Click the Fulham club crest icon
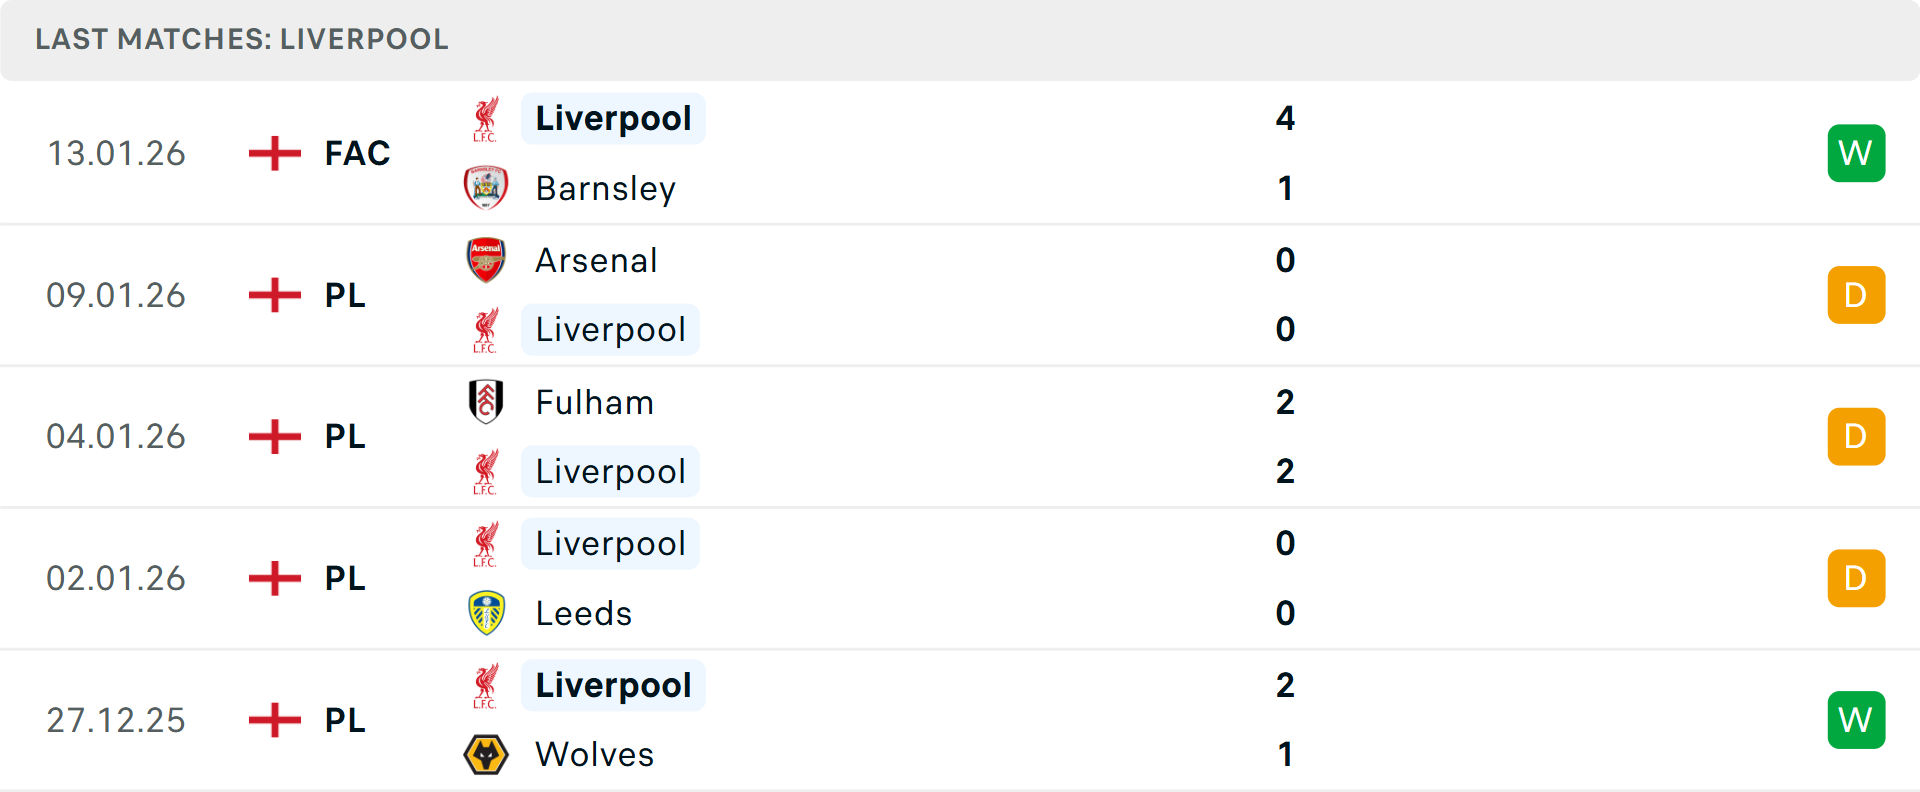Screen dimensions: 1920x792 (x=486, y=402)
